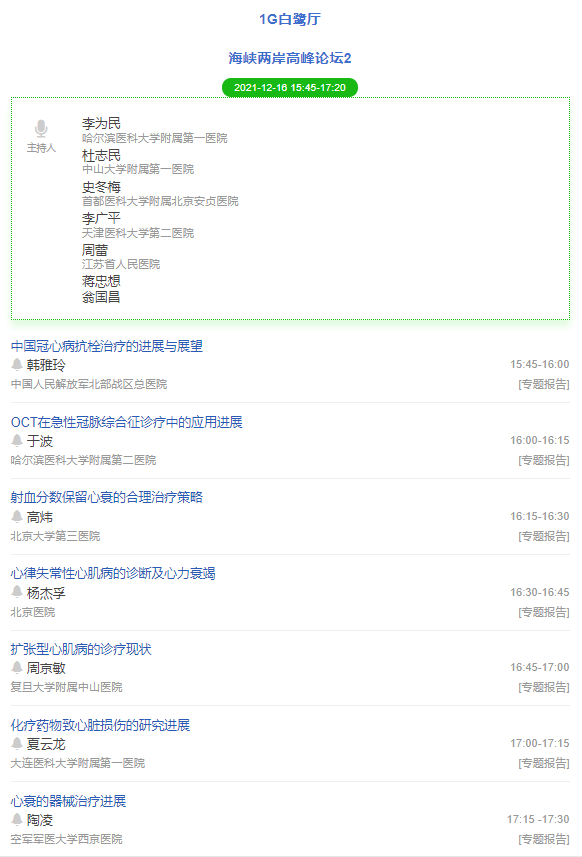The image size is (582, 857).
Task: Select host name 李为民
Action: (x=101, y=124)
